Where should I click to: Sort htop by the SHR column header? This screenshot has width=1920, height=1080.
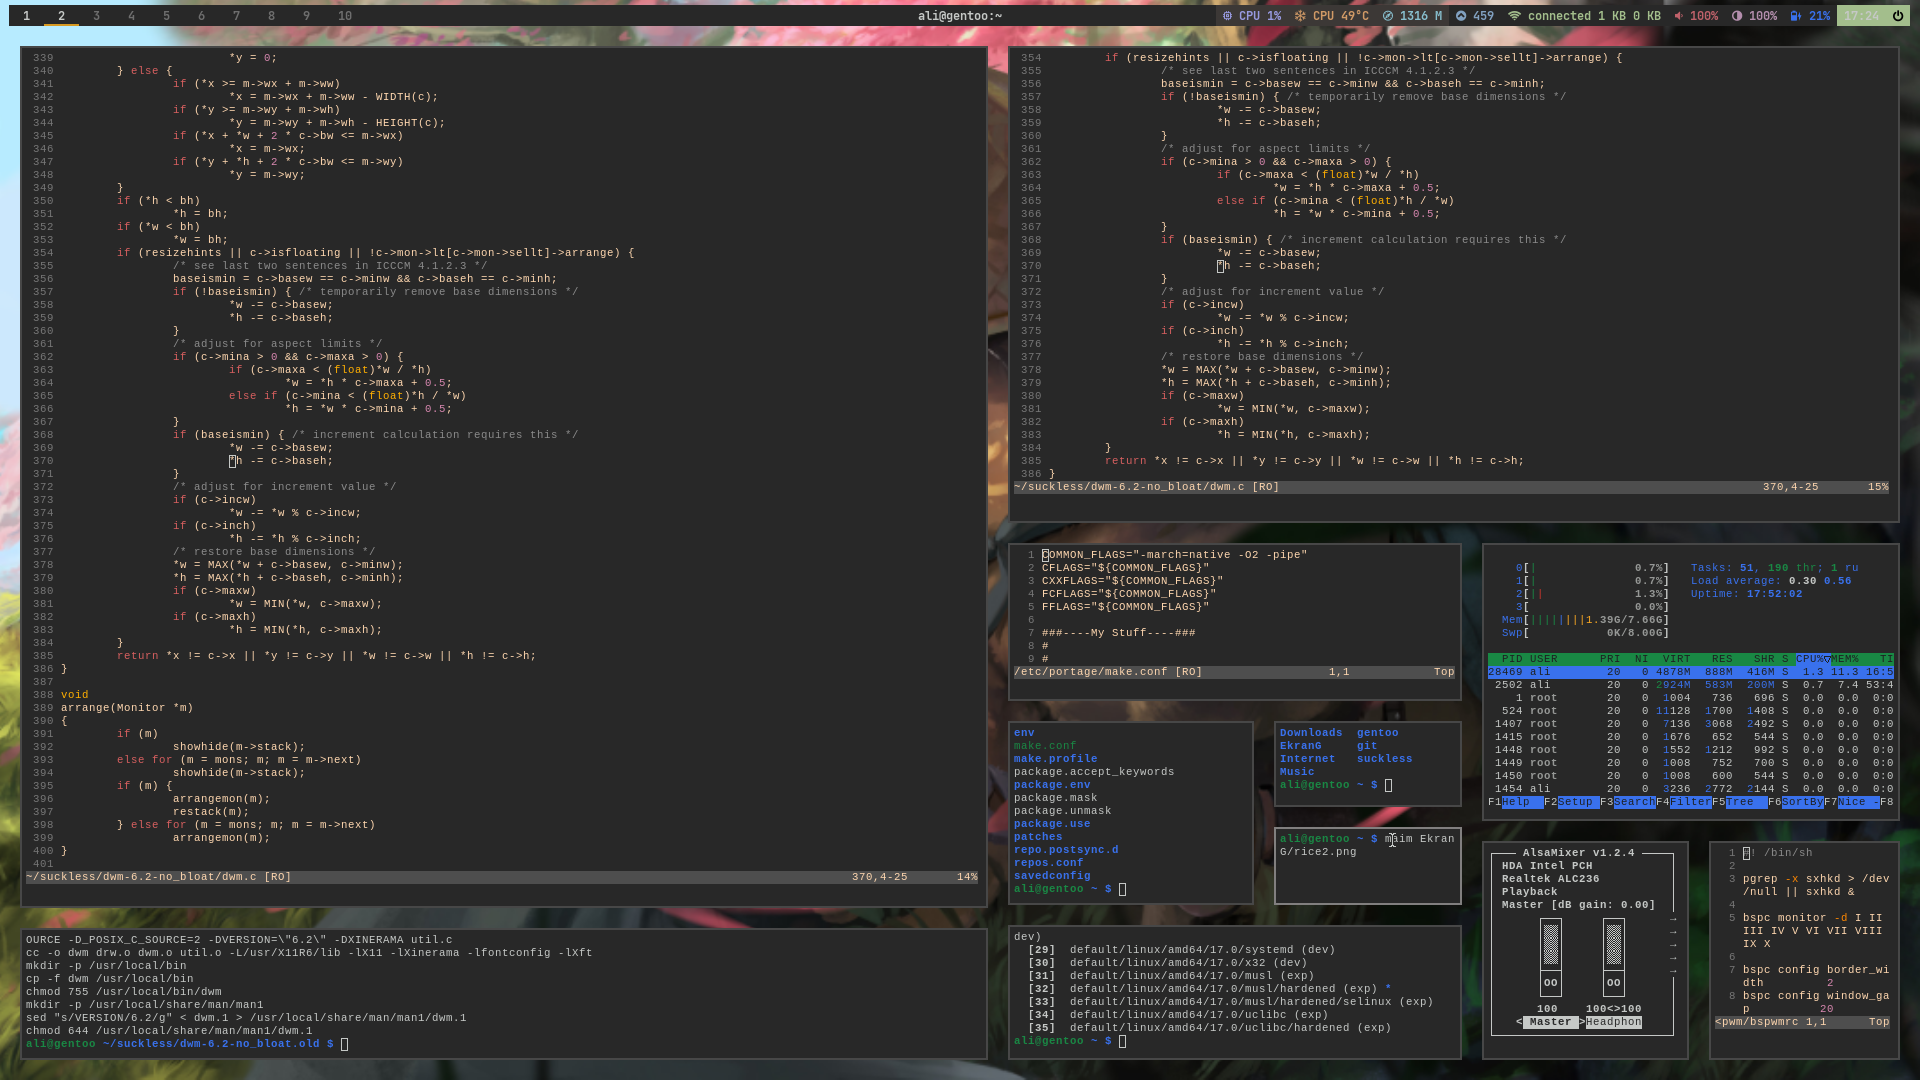pos(1764,659)
